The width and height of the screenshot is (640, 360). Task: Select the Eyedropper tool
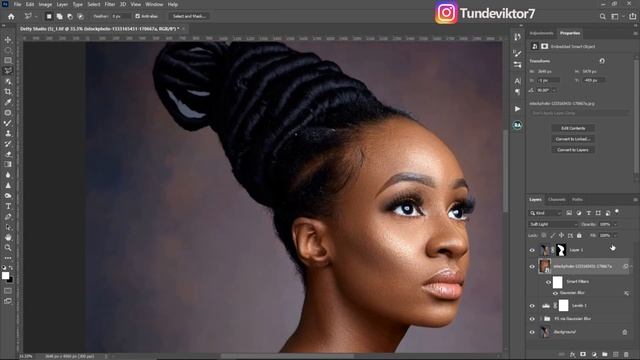pos(8,102)
